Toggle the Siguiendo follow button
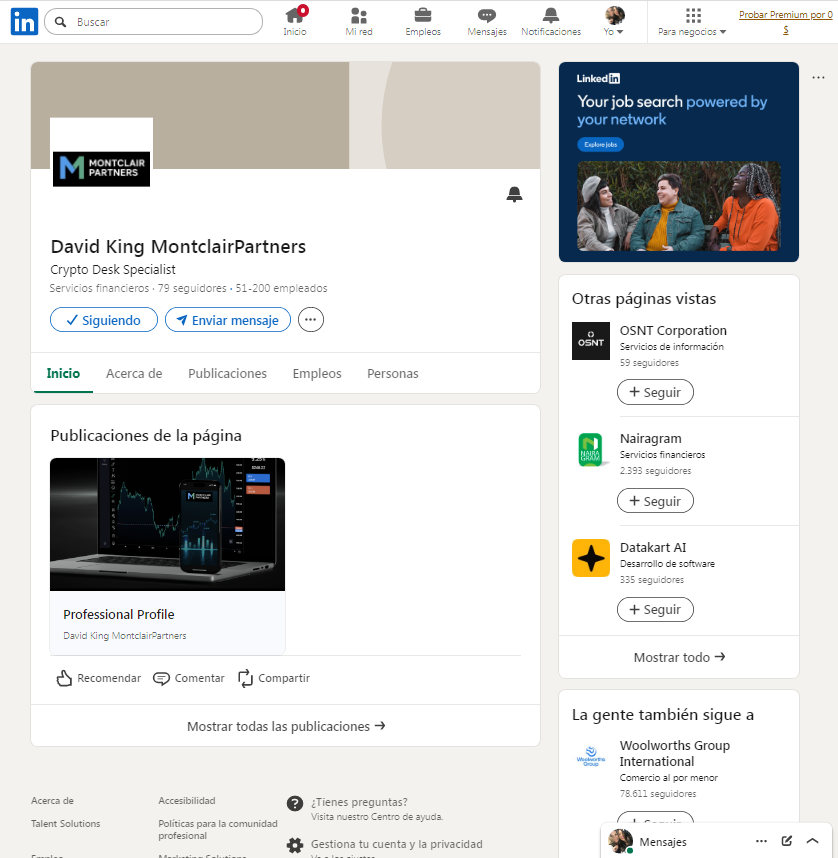The height and width of the screenshot is (858, 838). point(104,320)
